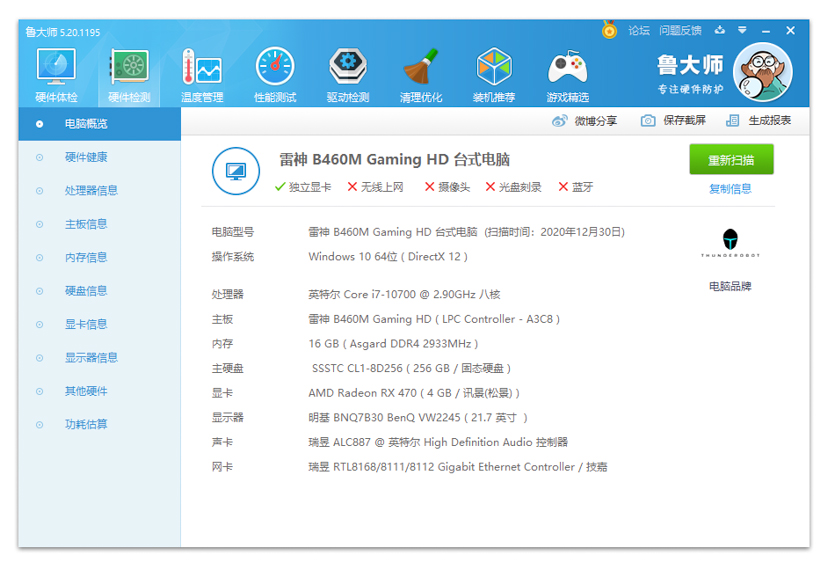
Task: Click the SSSTC CL1-8D256 disk value
Action: point(411,368)
